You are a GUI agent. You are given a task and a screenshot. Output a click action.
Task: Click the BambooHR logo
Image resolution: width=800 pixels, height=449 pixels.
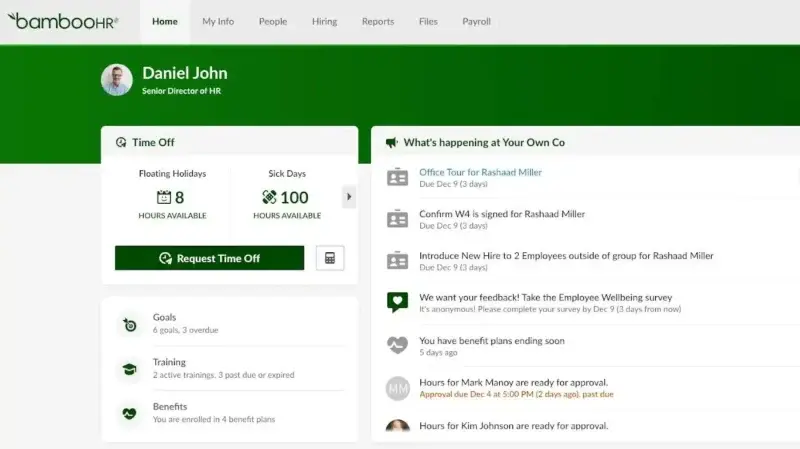63,21
